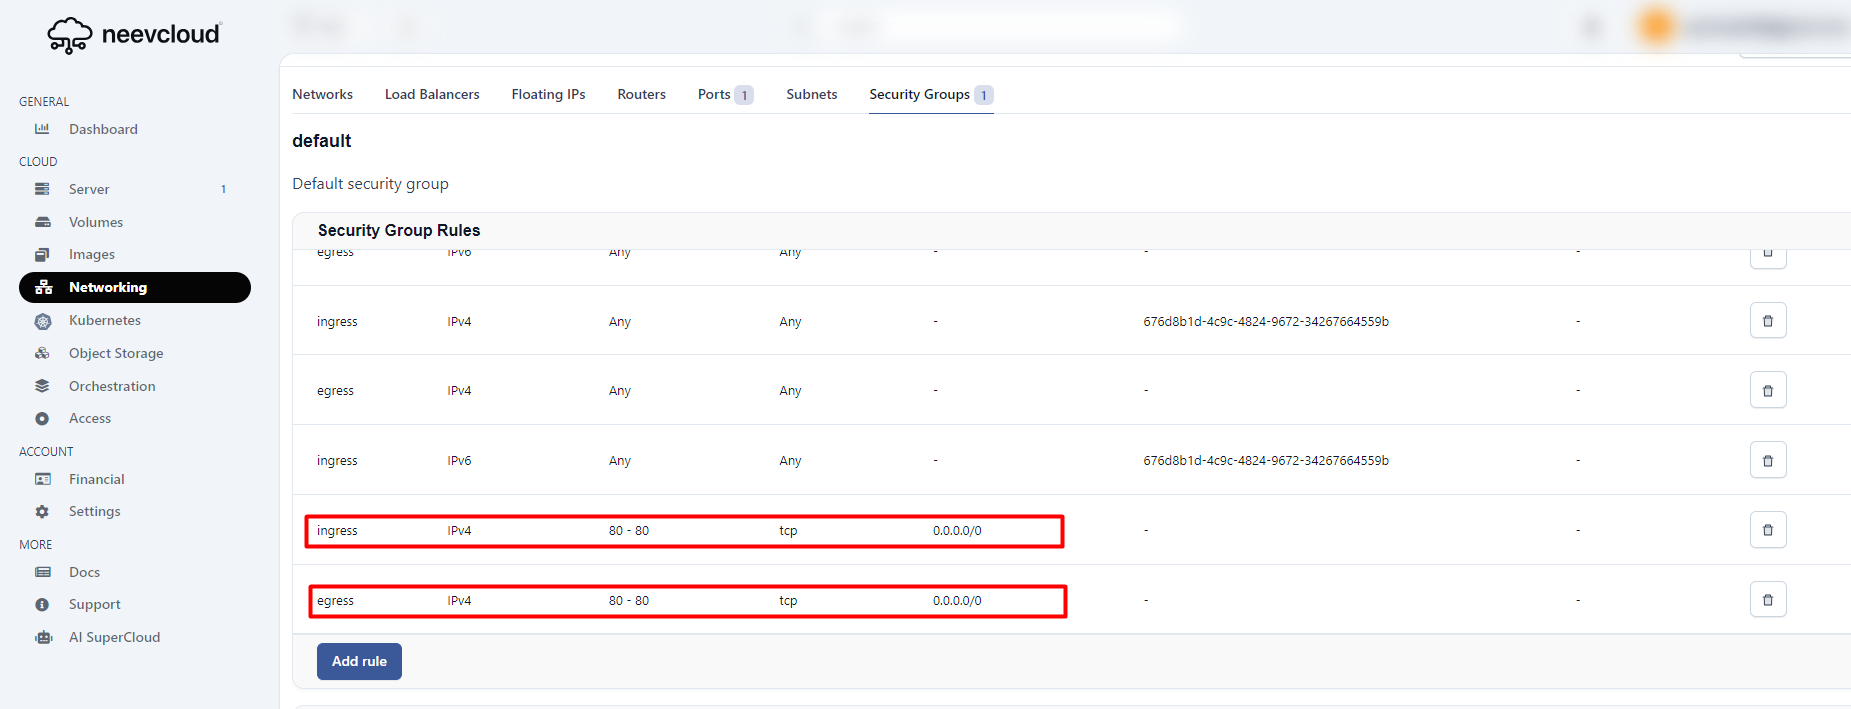Click the Dashboard chart icon in sidebar
This screenshot has height=709, width=1851.
[x=42, y=129]
